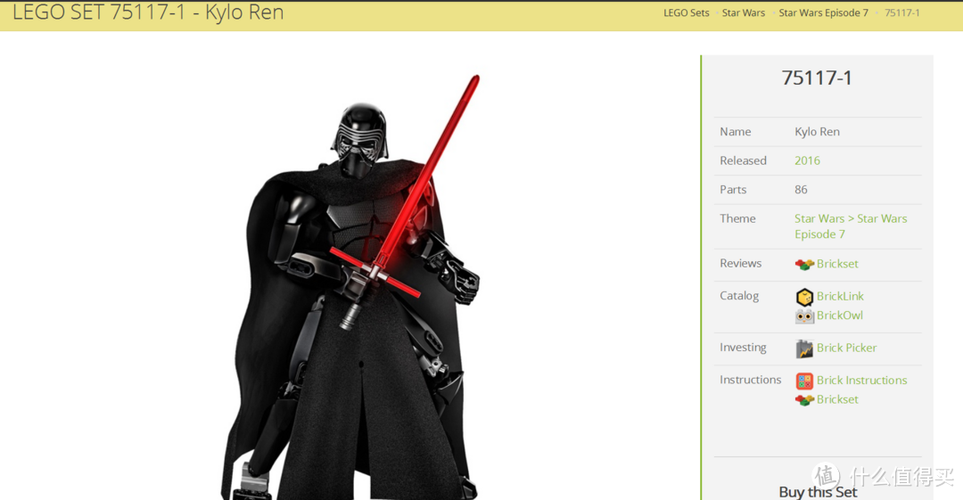Open the Star Wars theme link in details panel
963x500 pixels.
pos(819,219)
